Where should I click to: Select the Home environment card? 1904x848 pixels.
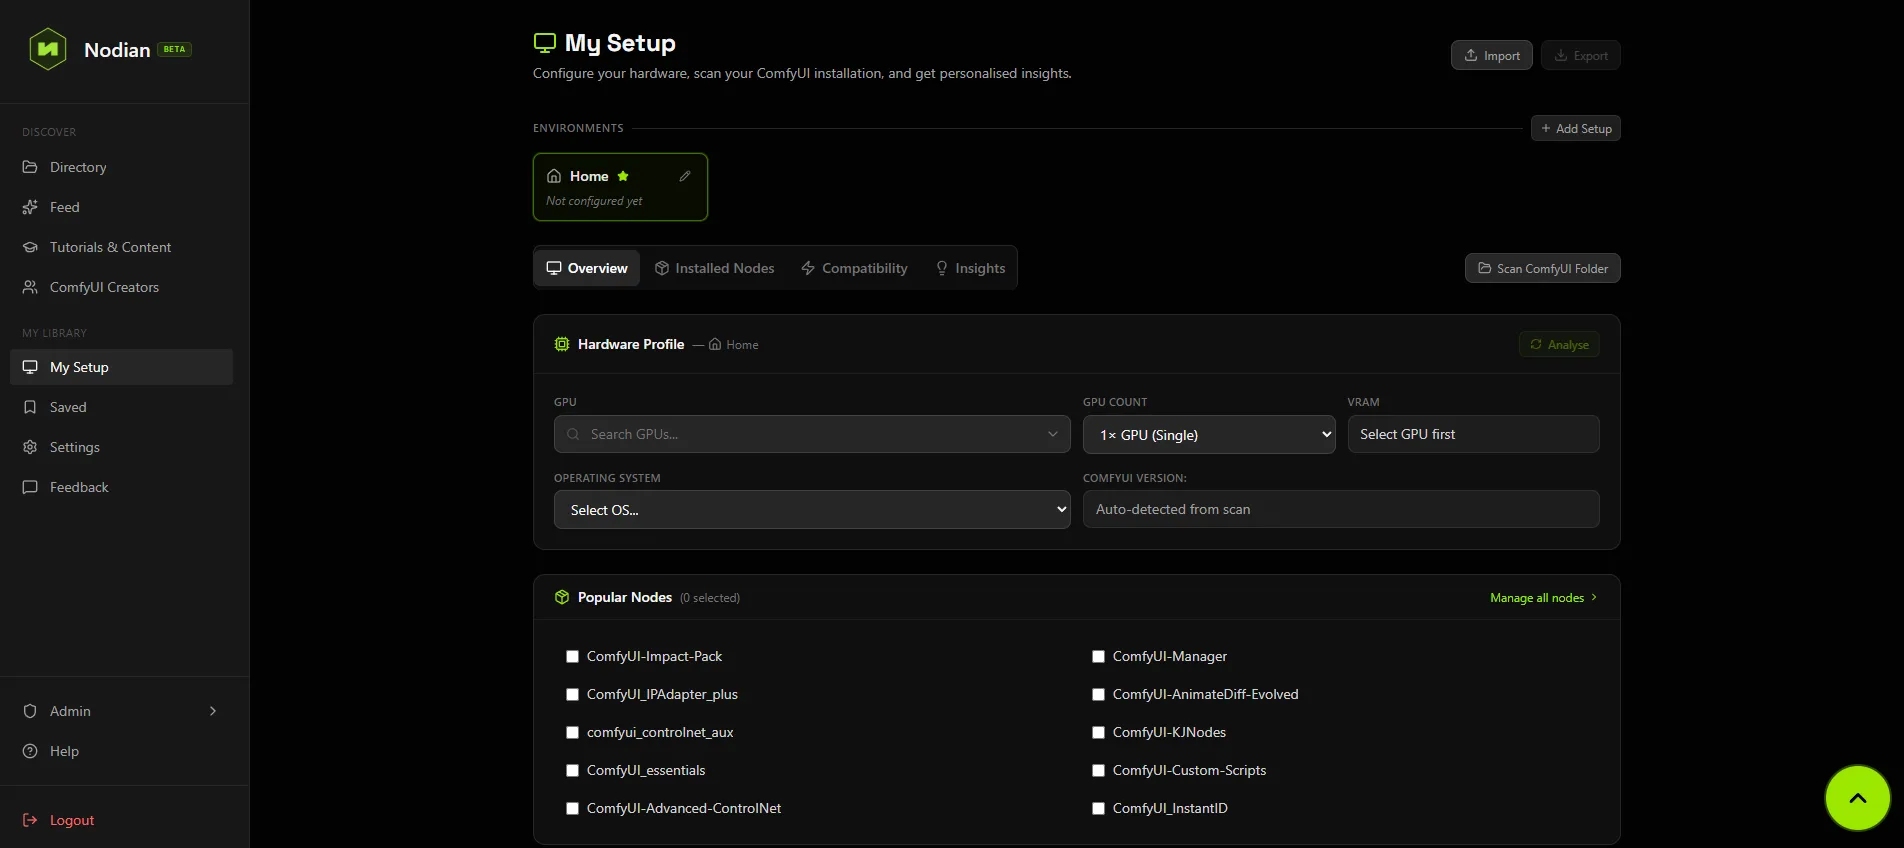(620, 187)
